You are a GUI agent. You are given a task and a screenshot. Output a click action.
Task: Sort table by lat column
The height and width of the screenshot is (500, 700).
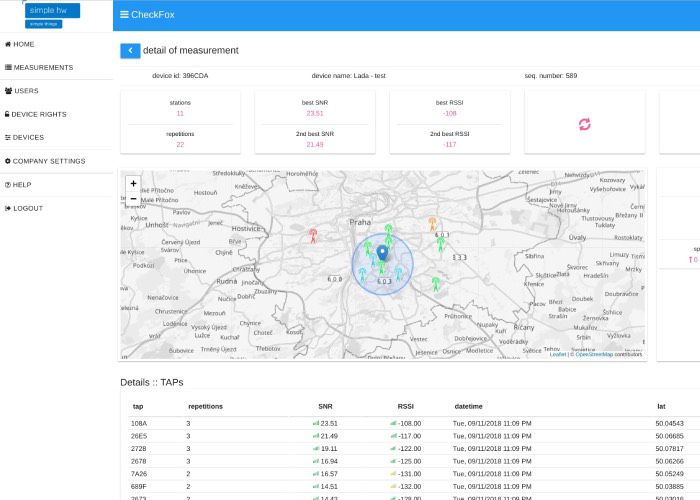[661, 406]
